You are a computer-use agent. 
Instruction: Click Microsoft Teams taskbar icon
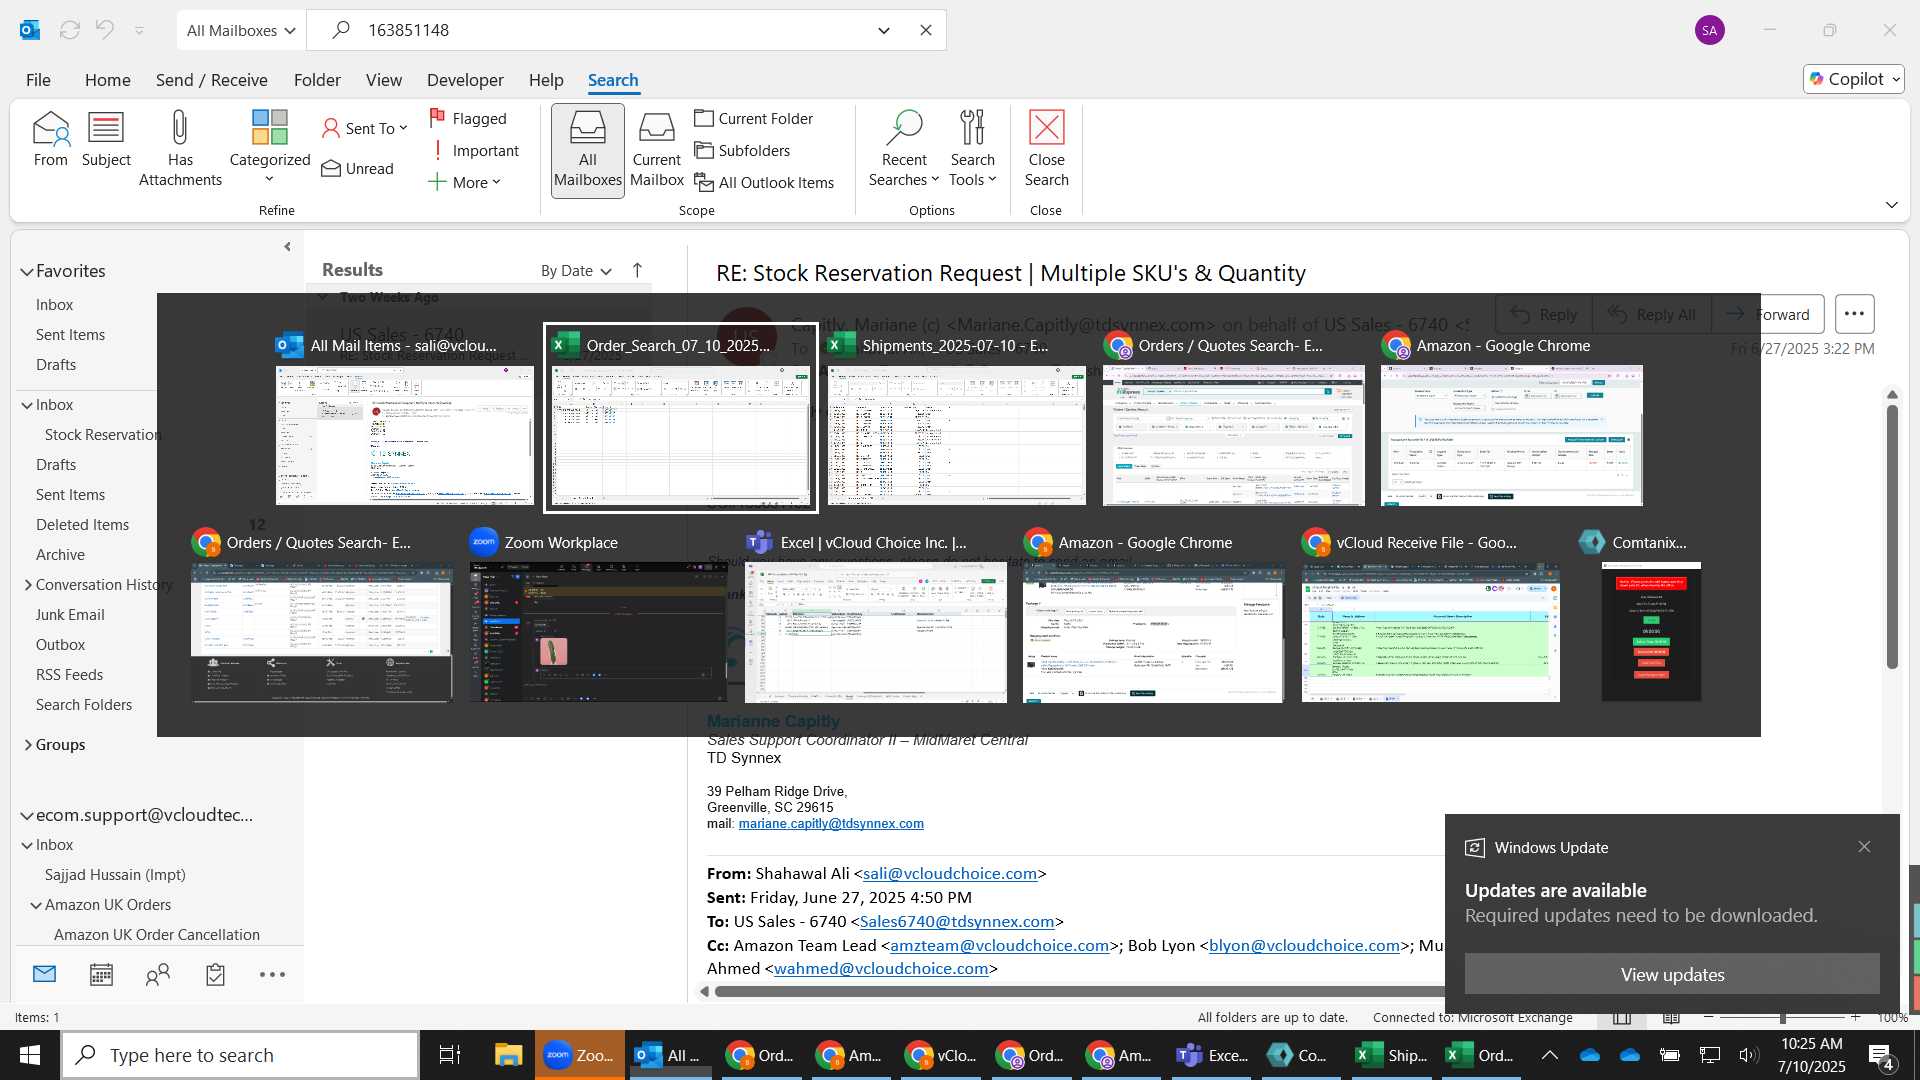[1211, 1055]
